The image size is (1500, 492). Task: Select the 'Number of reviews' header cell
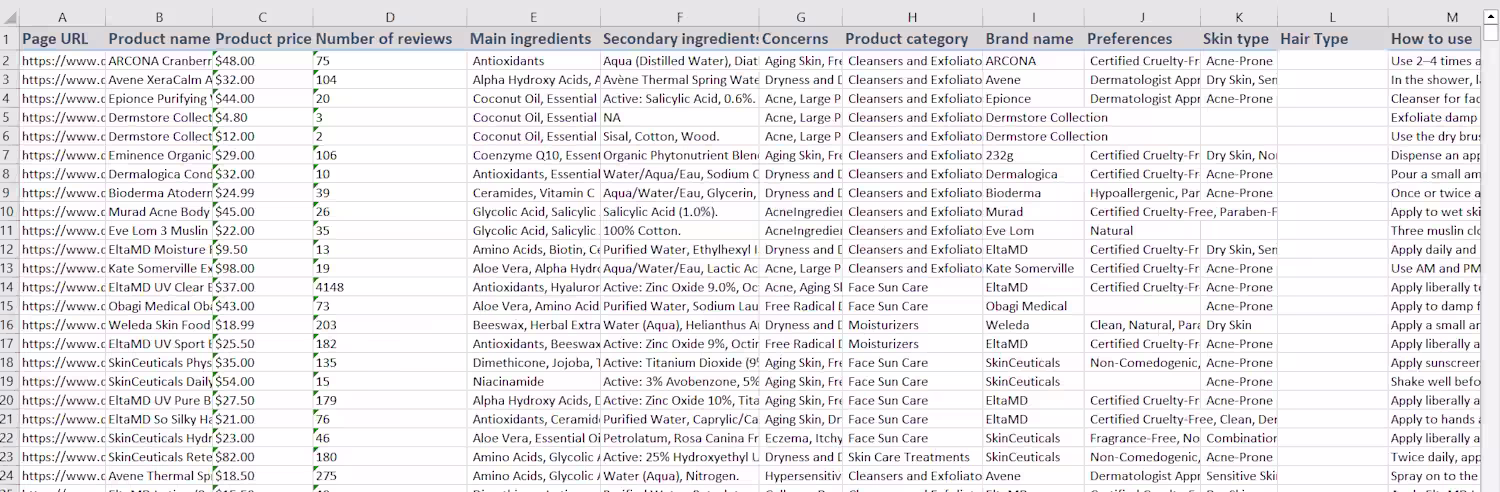tap(390, 39)
